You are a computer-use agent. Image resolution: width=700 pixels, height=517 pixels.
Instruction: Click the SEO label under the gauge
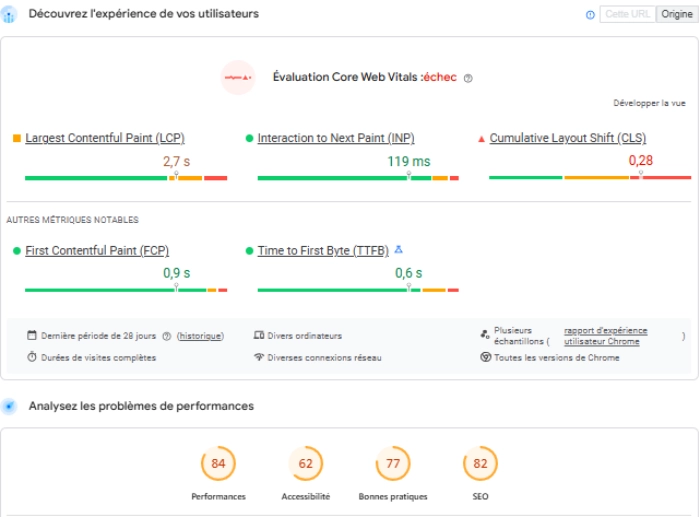click(480, 496)
